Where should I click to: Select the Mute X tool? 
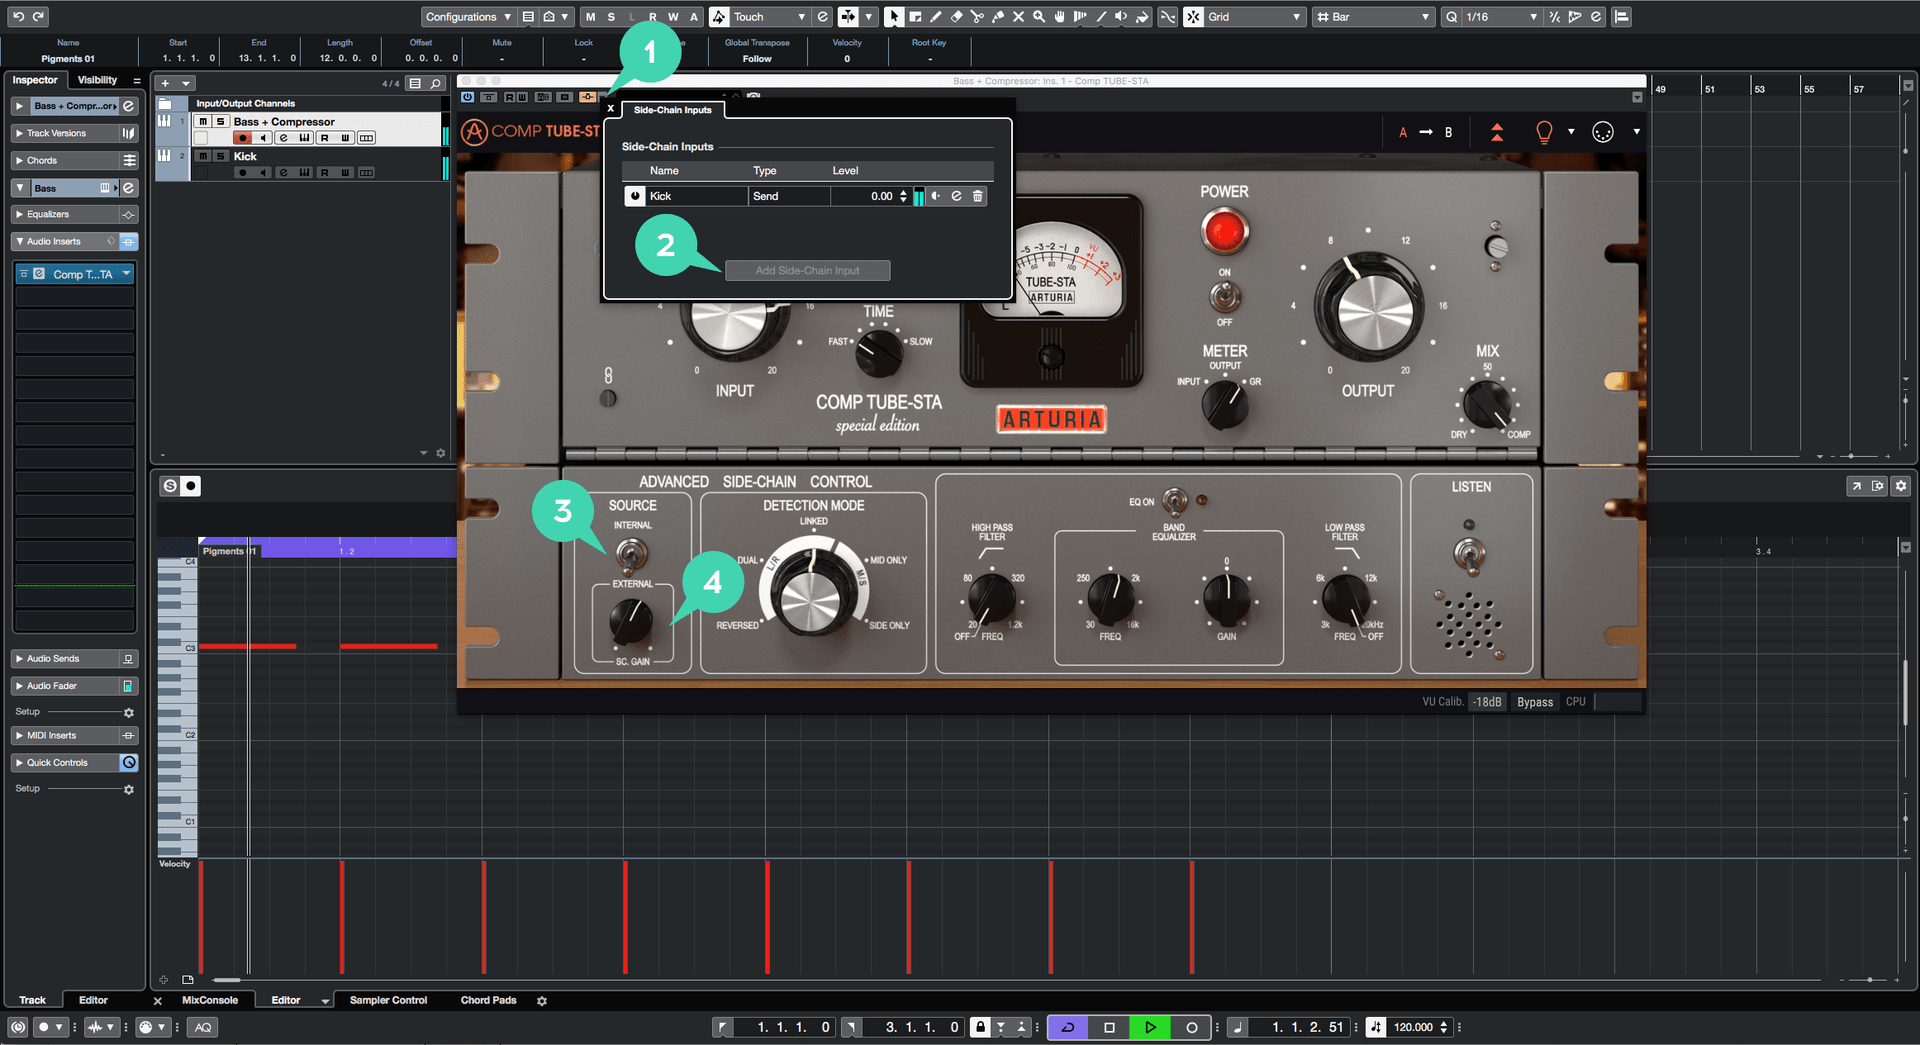click(x=1018, y=16)
